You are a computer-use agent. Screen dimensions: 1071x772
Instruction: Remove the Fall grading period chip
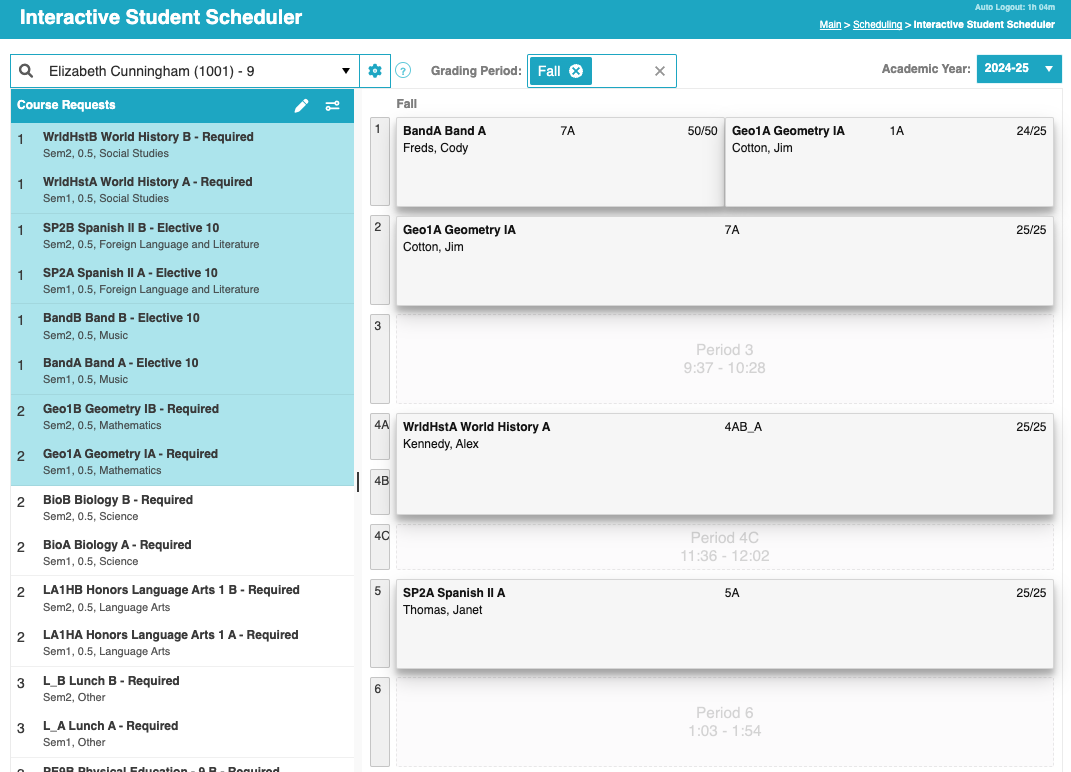[576, 71]
